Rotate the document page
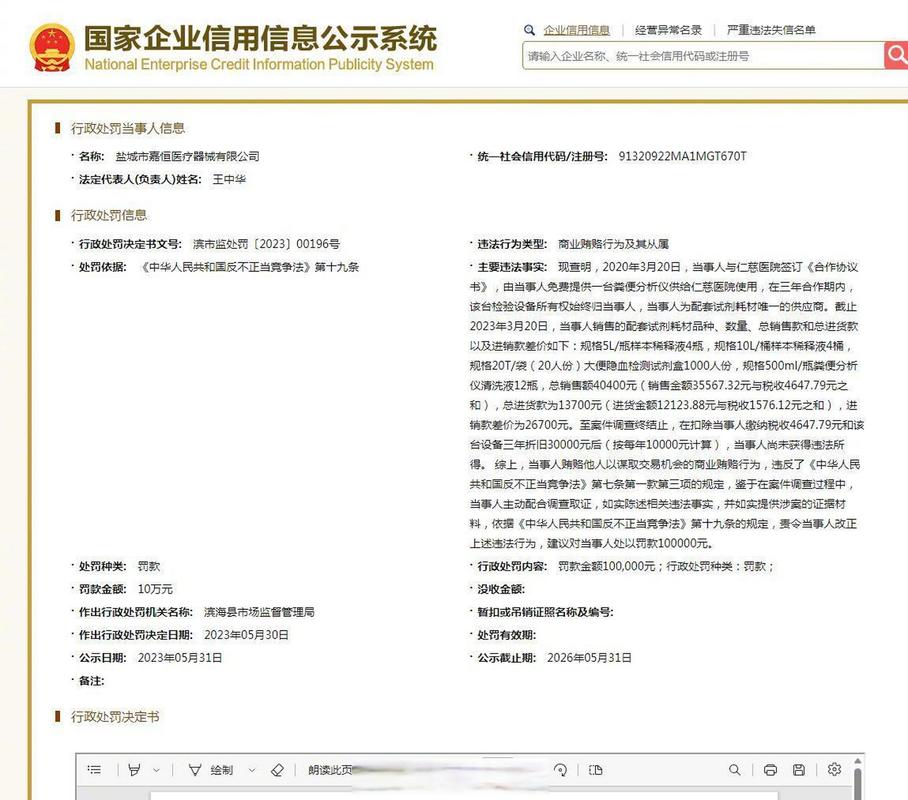908x800 pixels. pyautogui.click(x=561, y=770)
